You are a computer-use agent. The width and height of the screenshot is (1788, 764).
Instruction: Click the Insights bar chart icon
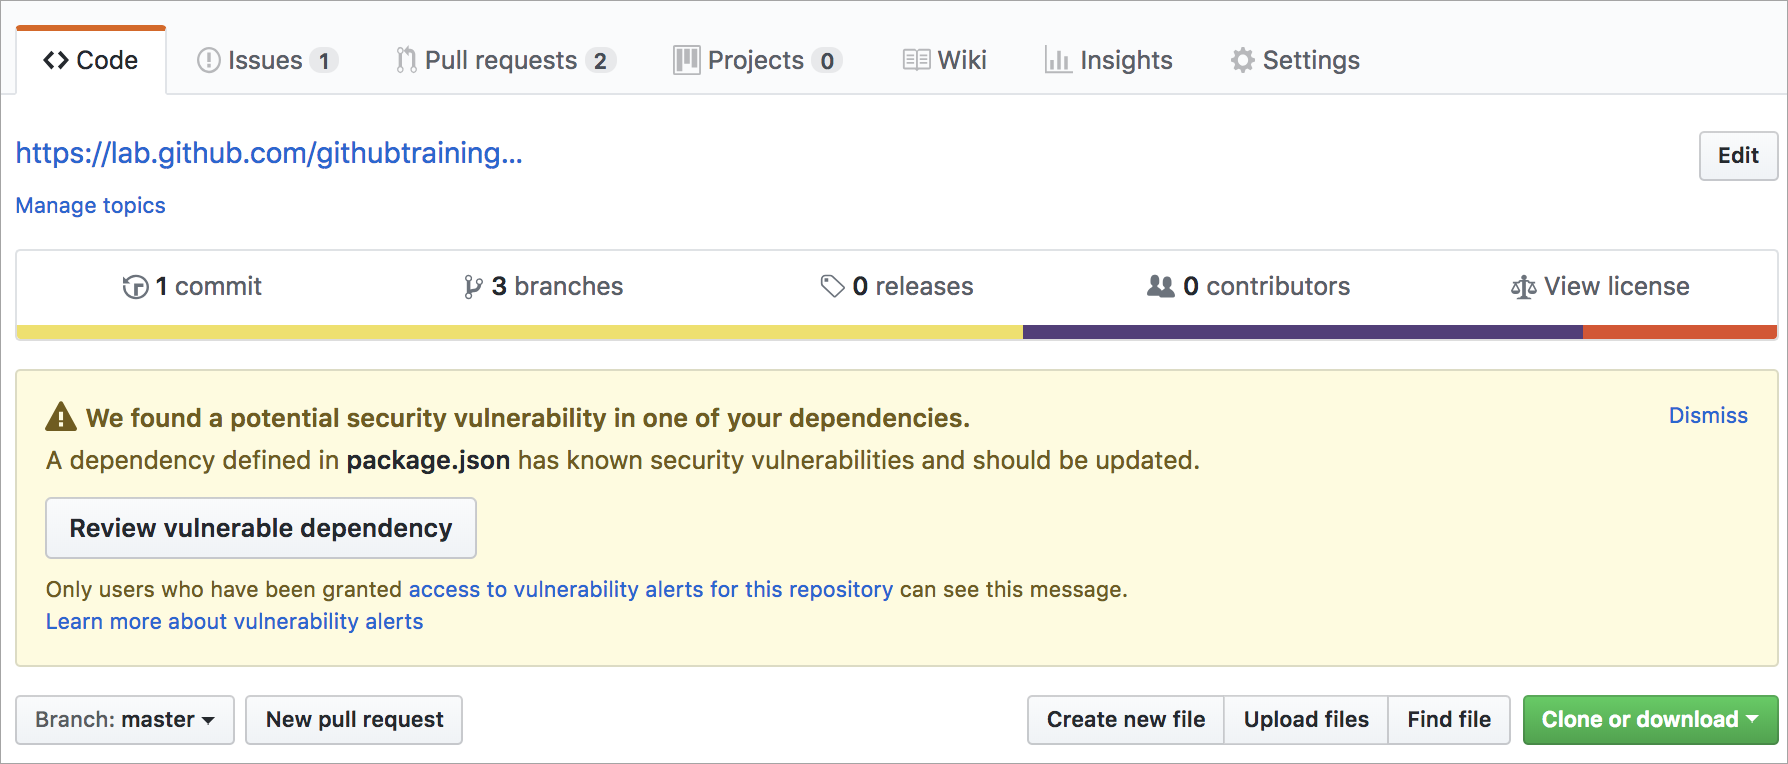1057,60
